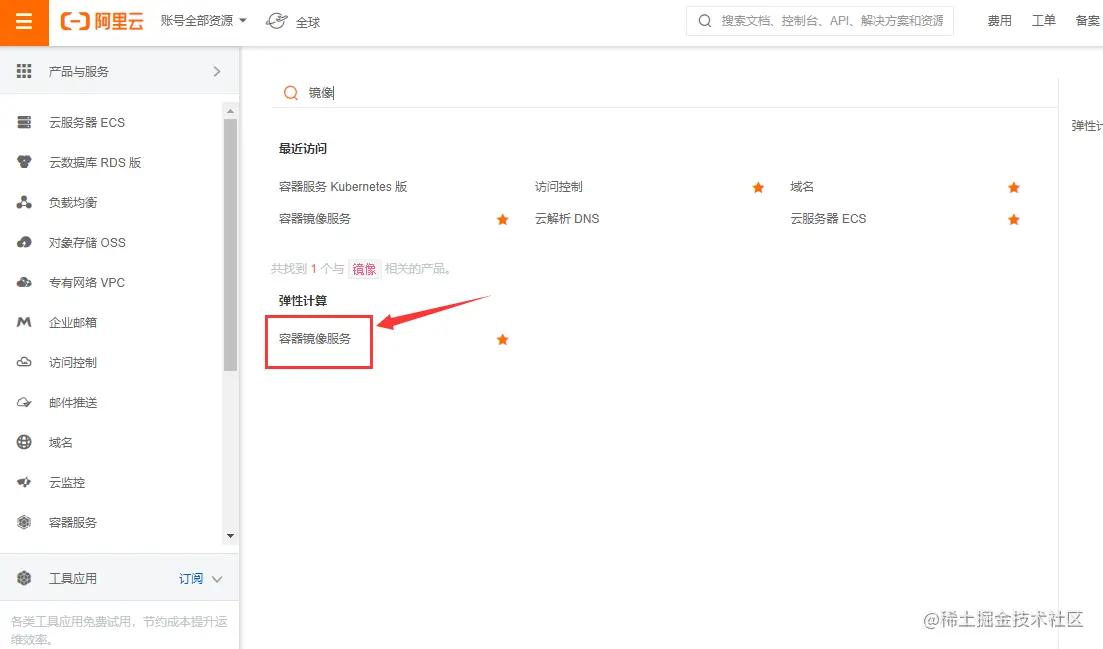
Task: Open the 工单 menu
Action: point(1043,21)
